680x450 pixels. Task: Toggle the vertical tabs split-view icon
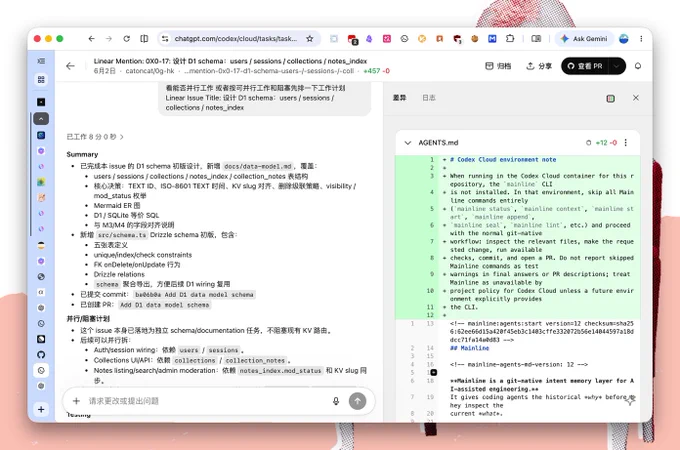(144, 39)
